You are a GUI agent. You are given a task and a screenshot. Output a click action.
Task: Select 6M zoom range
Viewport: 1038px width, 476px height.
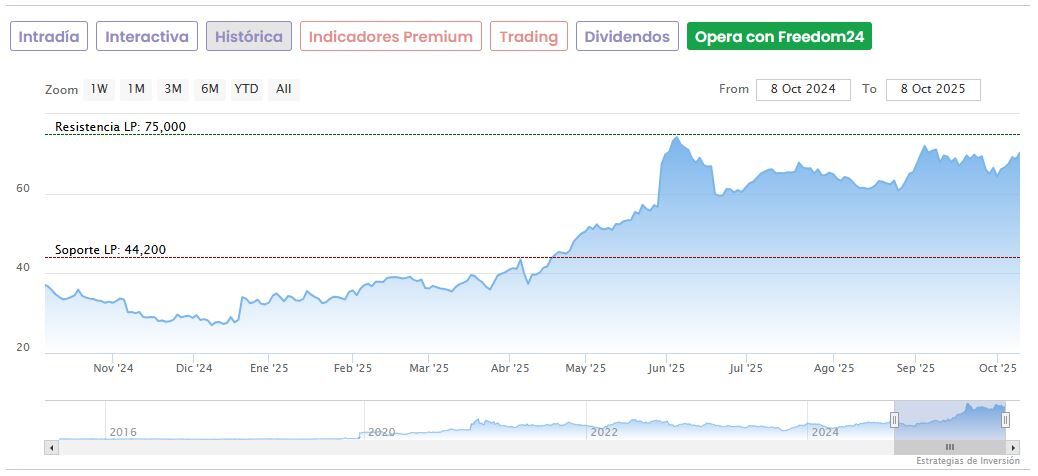point(209,89)
